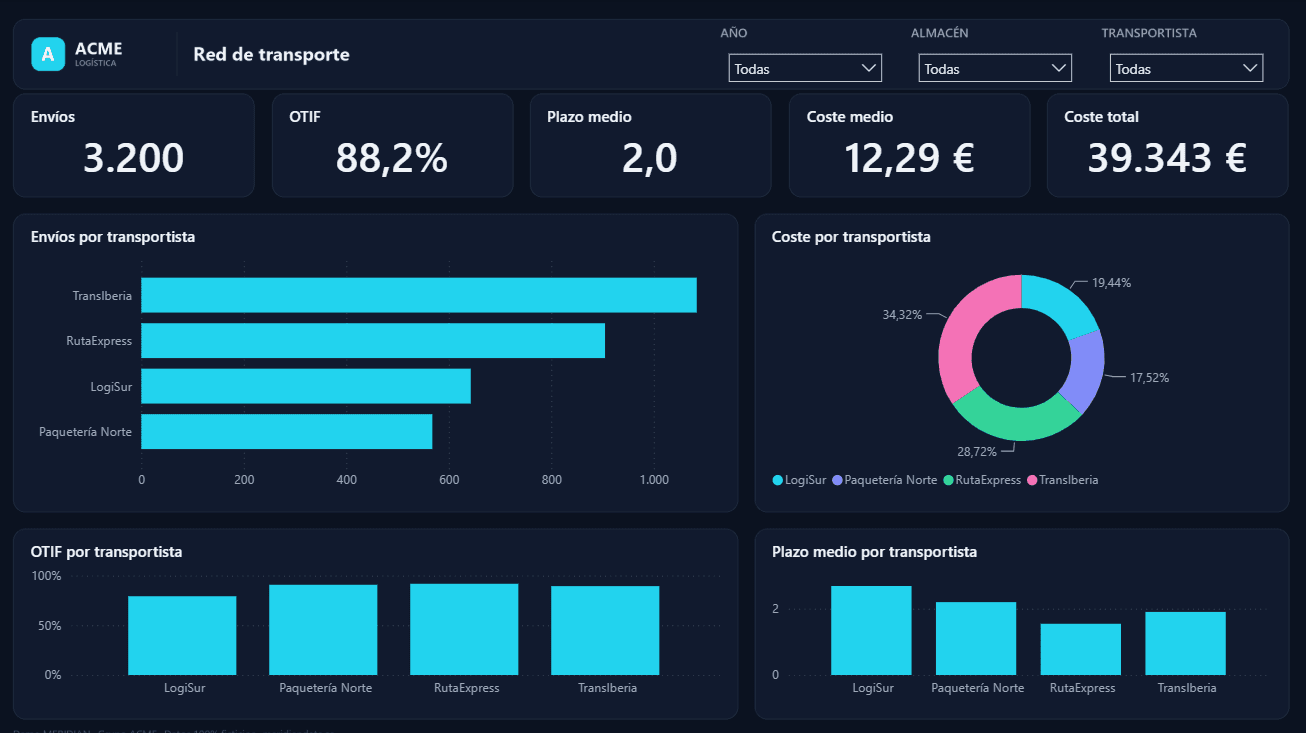Click the RutaExpress bar in OTIF chart
Image resolution: width=1306 pixels, height=733 pixels.
tap(464, 629)
